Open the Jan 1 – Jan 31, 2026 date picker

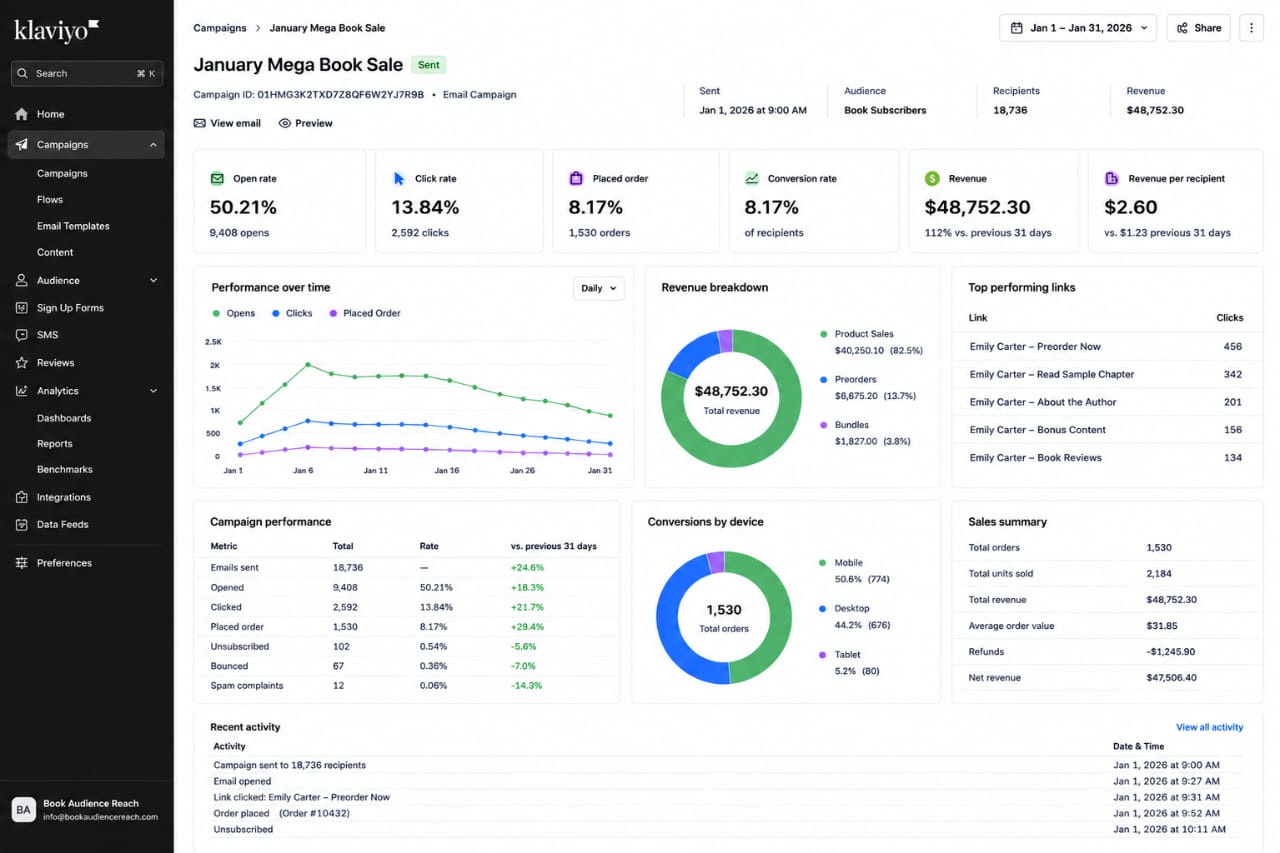[1078, 28]
